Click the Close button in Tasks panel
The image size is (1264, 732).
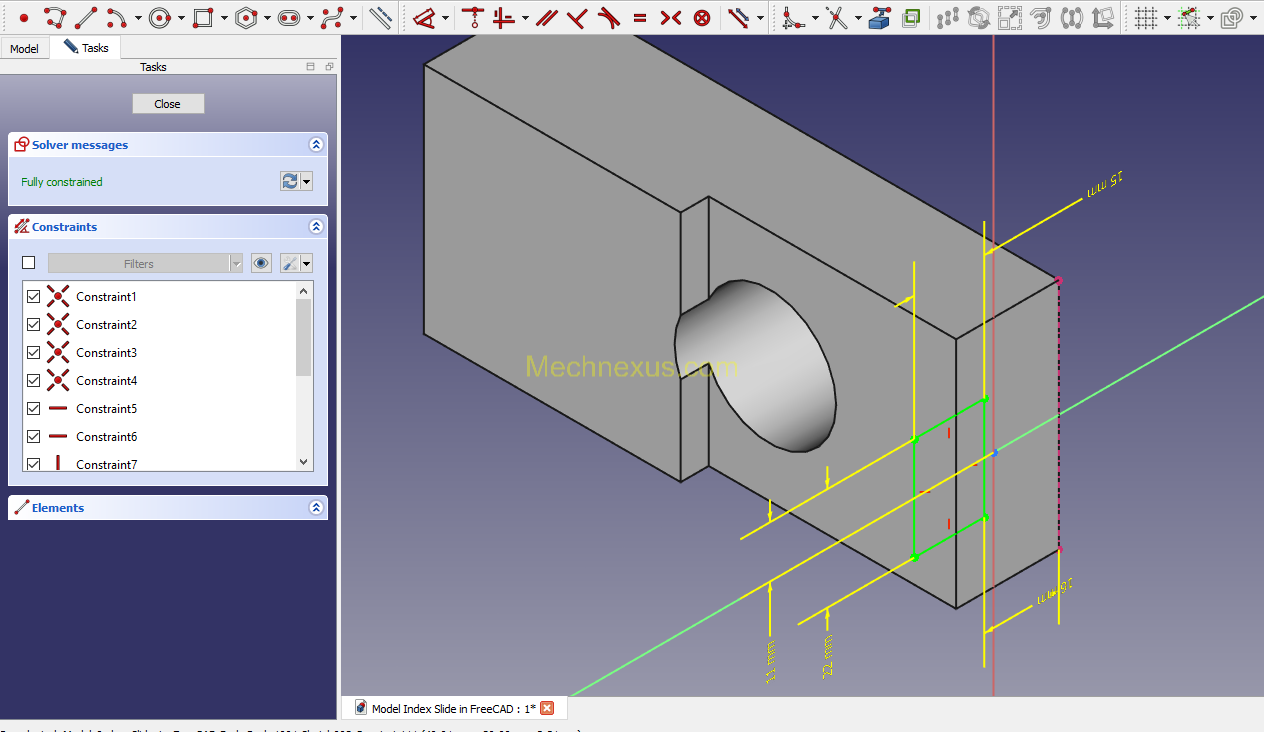pos(168,104)
